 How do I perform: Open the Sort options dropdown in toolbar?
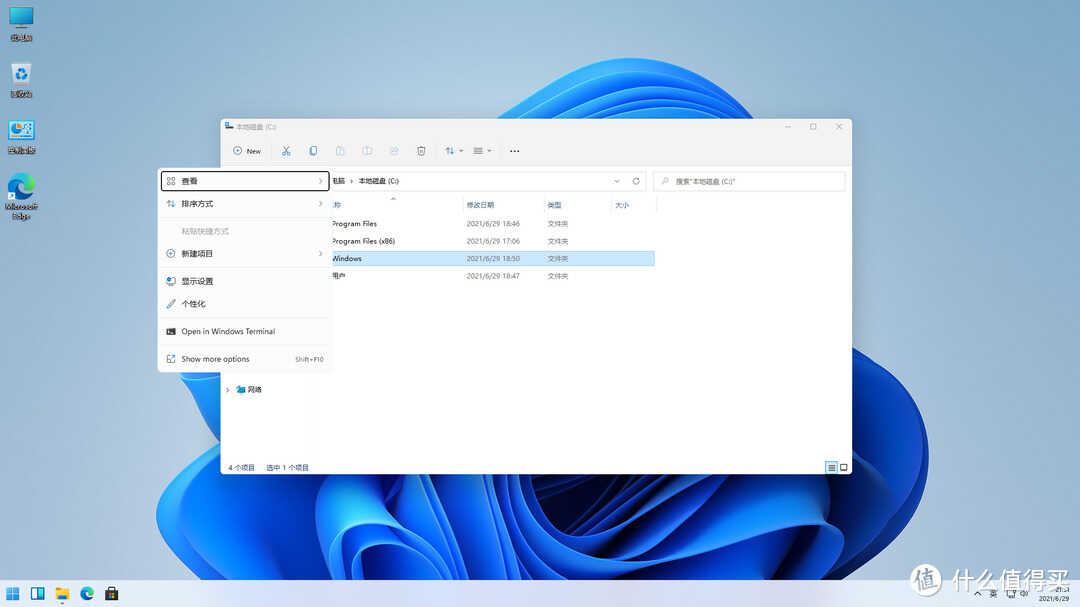[453, 151]
